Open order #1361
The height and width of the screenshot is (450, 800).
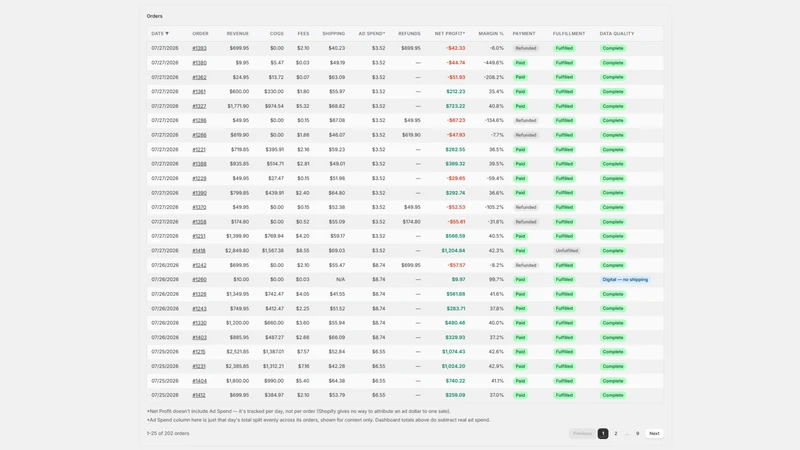pos(199,92)
